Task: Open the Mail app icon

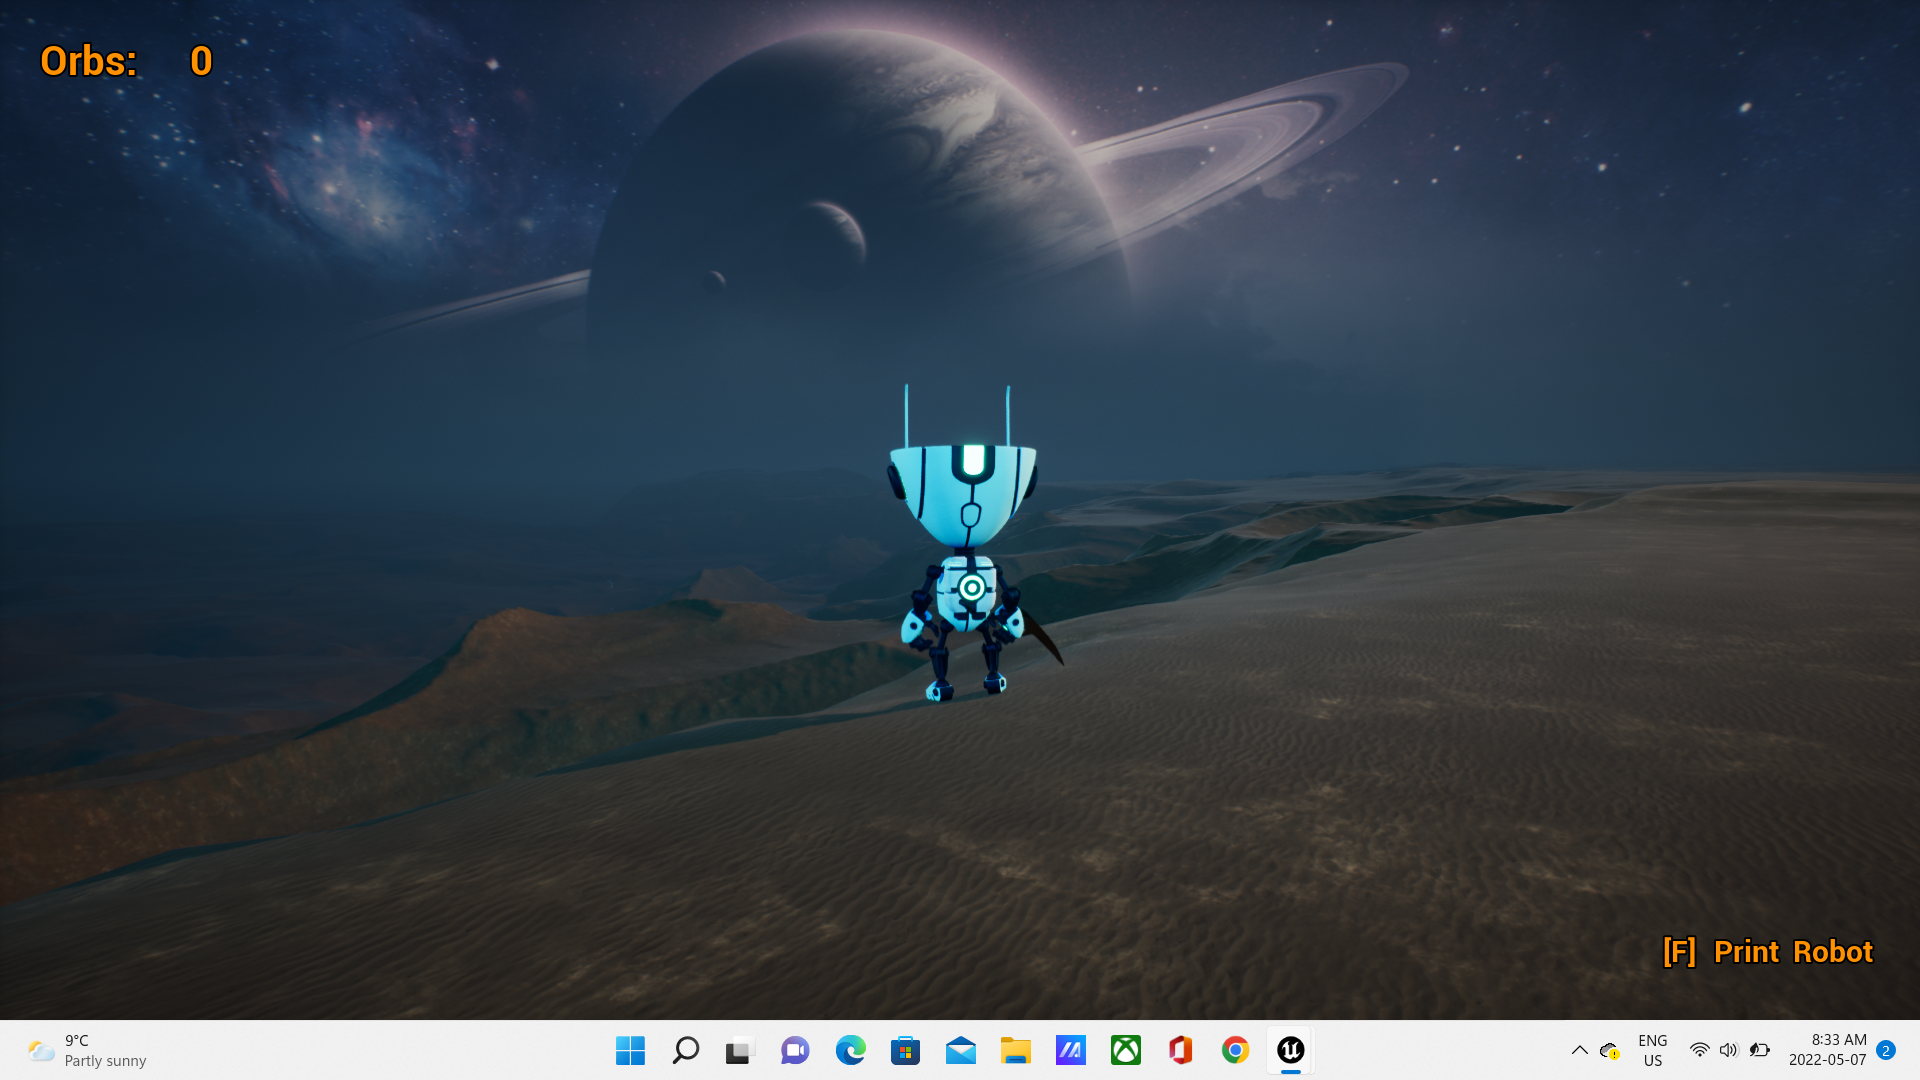Action: 960,1050
